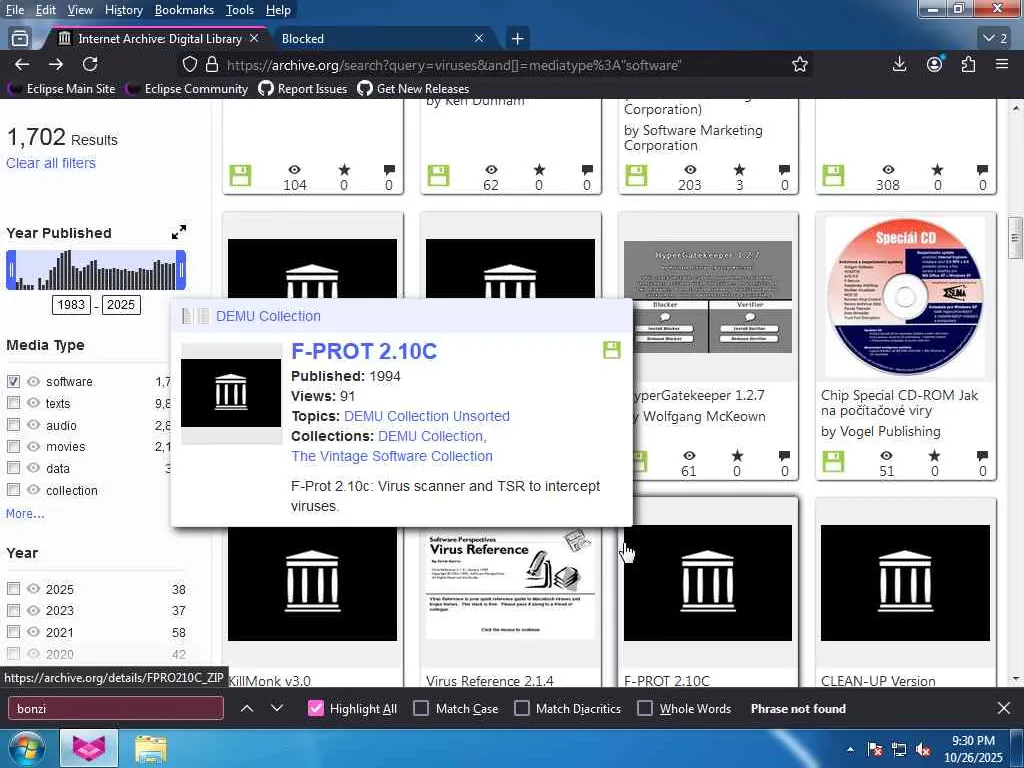Open the History menu
Screen dimensions: 1024x768
click(x=123, y=10)
